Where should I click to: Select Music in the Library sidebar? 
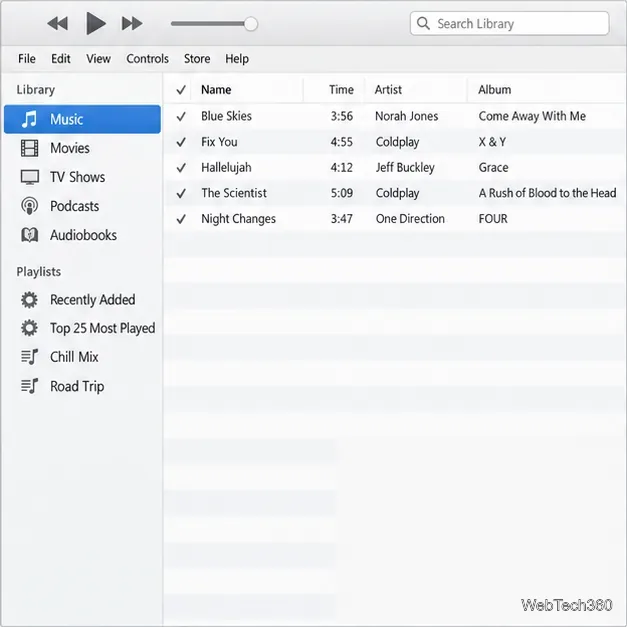(82, 119)
